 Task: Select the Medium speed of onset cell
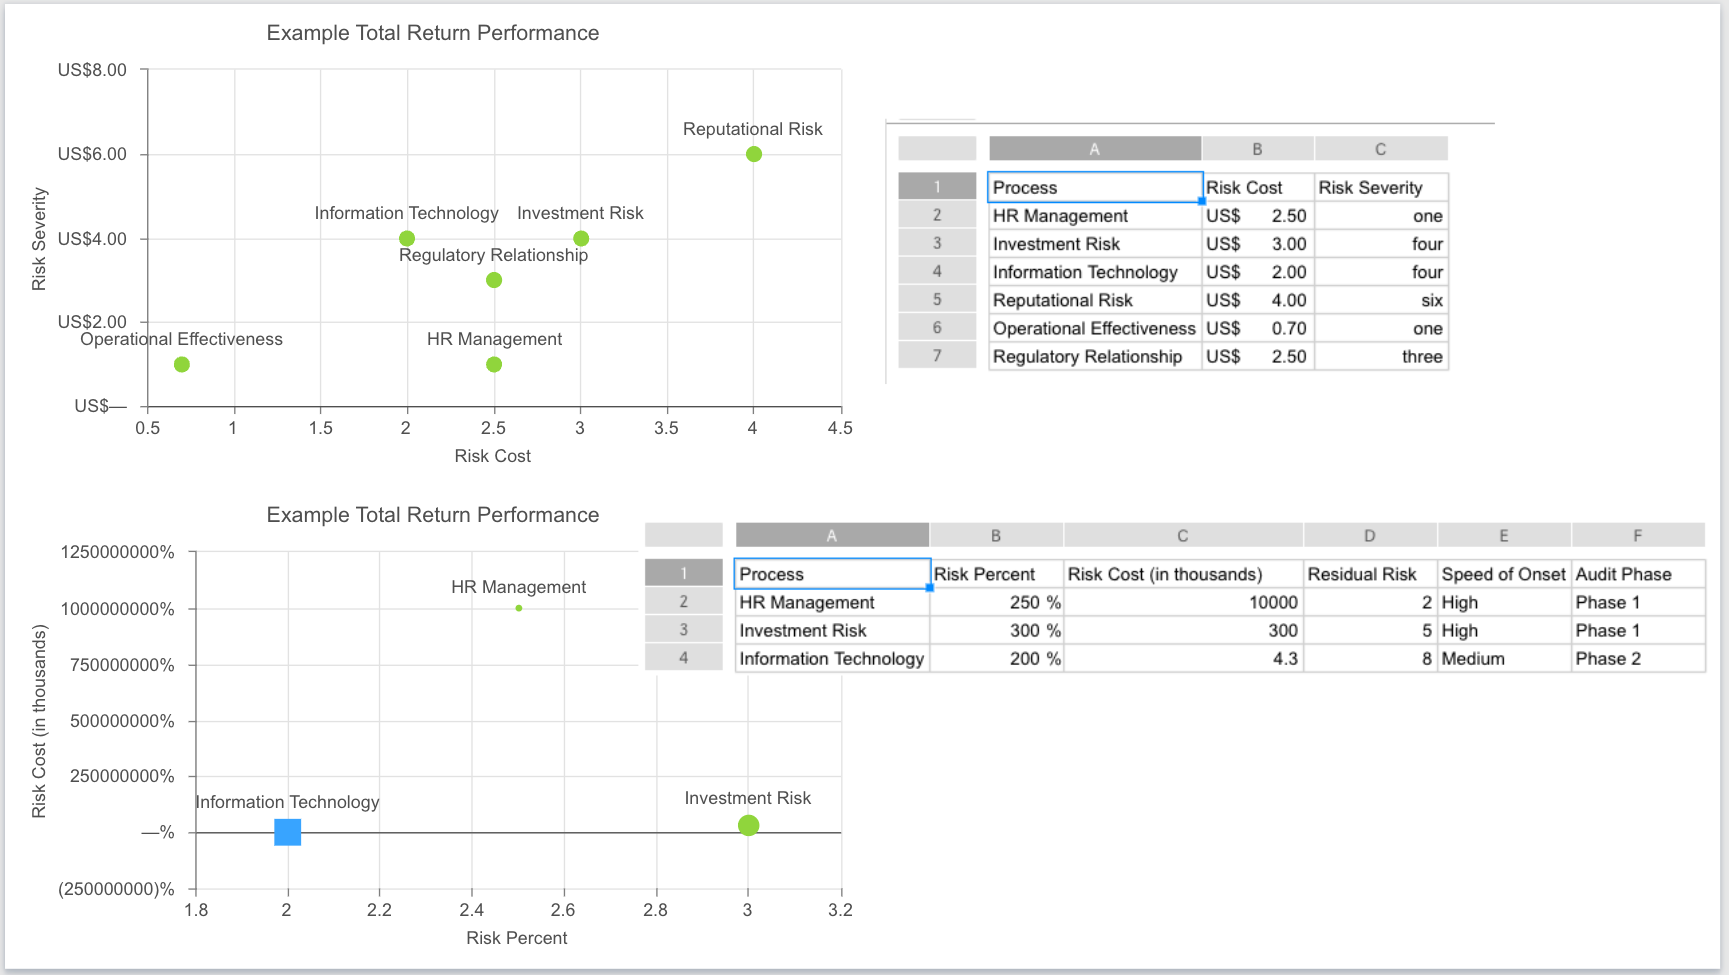point(1503,658)
